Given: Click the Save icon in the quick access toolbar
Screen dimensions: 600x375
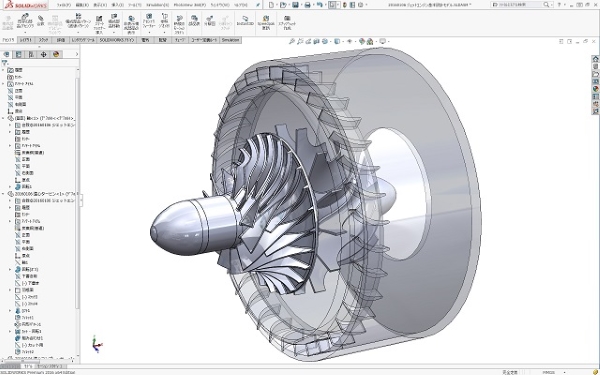Looking at the screenshot, I should point(295,5).
